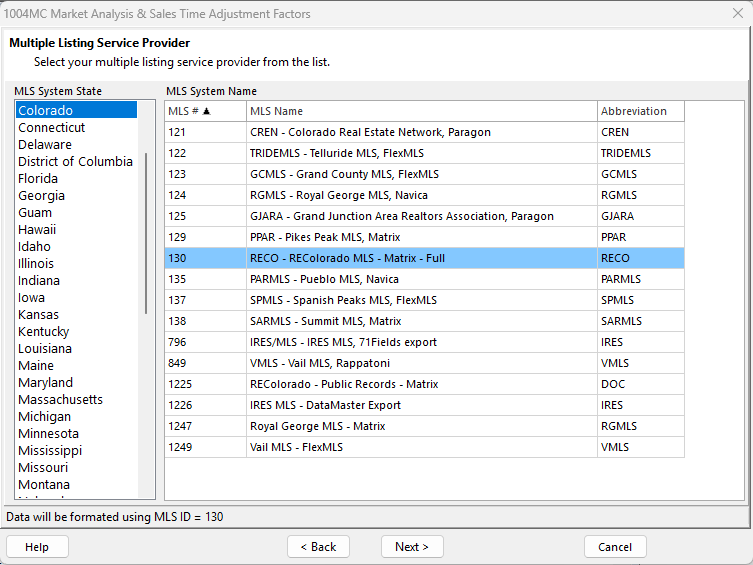The width and height of the screenshot is (753, 565).
Task: Click the MLS System State list scrollbar
Action: click(x=146, y=233)
